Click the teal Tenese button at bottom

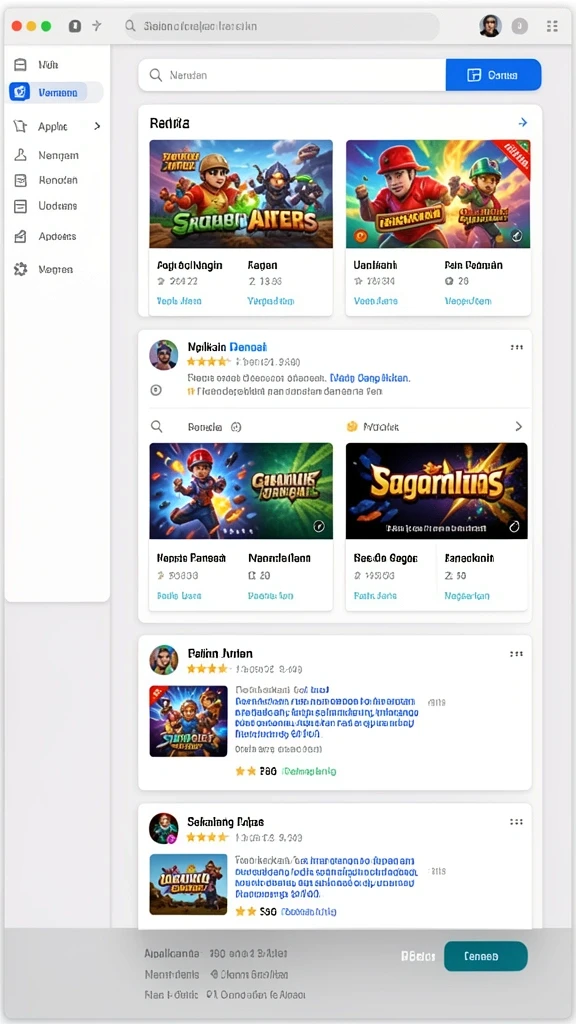(x=485, y=956)
